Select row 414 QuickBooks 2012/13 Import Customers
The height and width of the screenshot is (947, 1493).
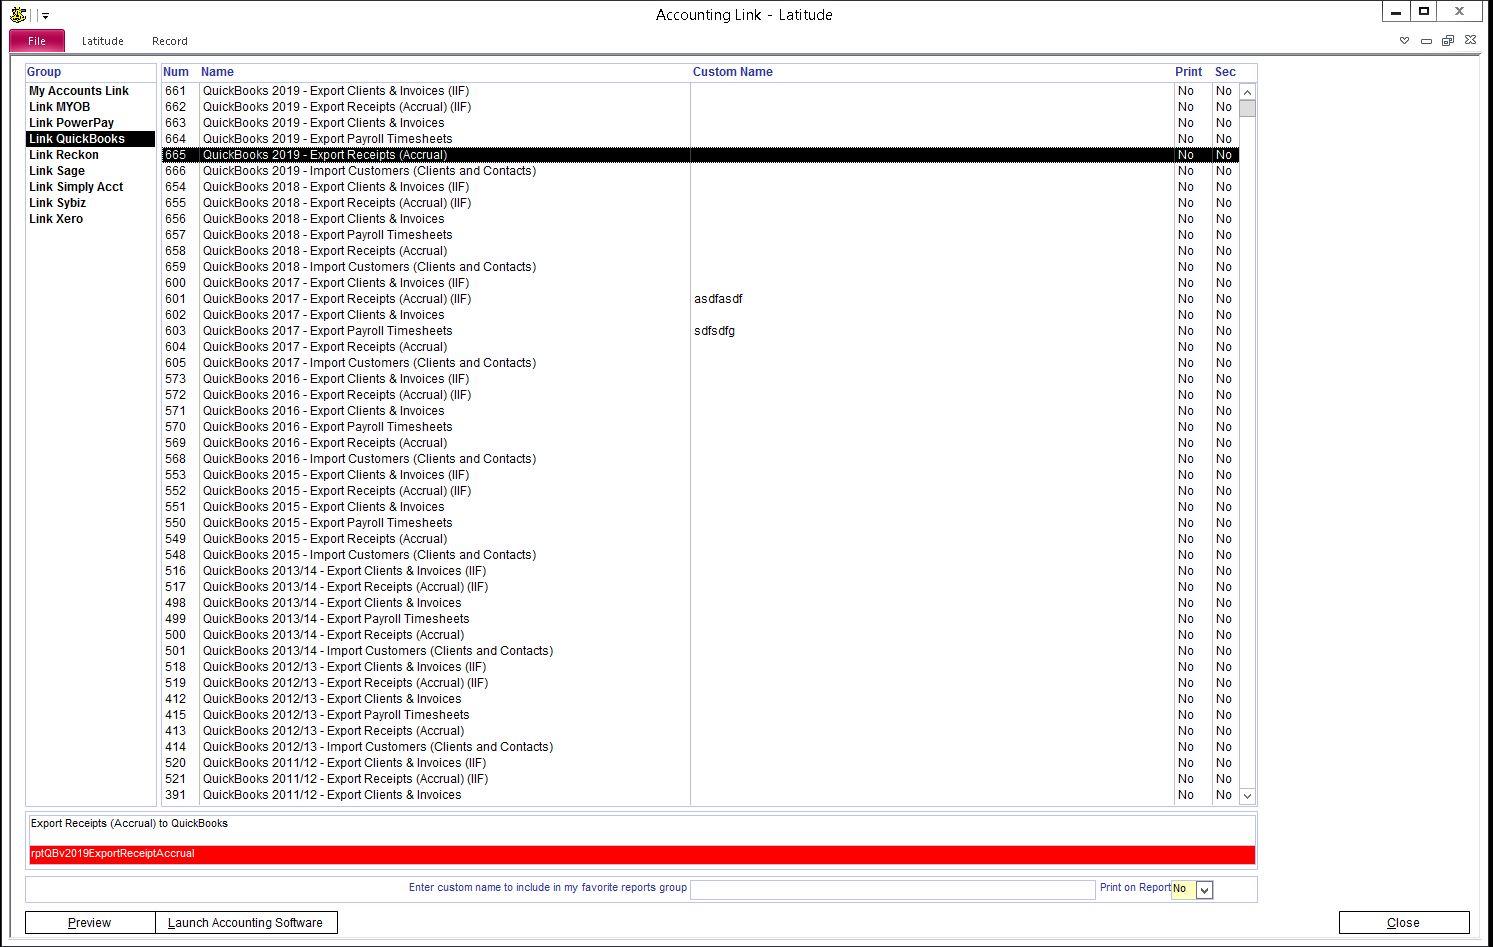pos(700,747)
